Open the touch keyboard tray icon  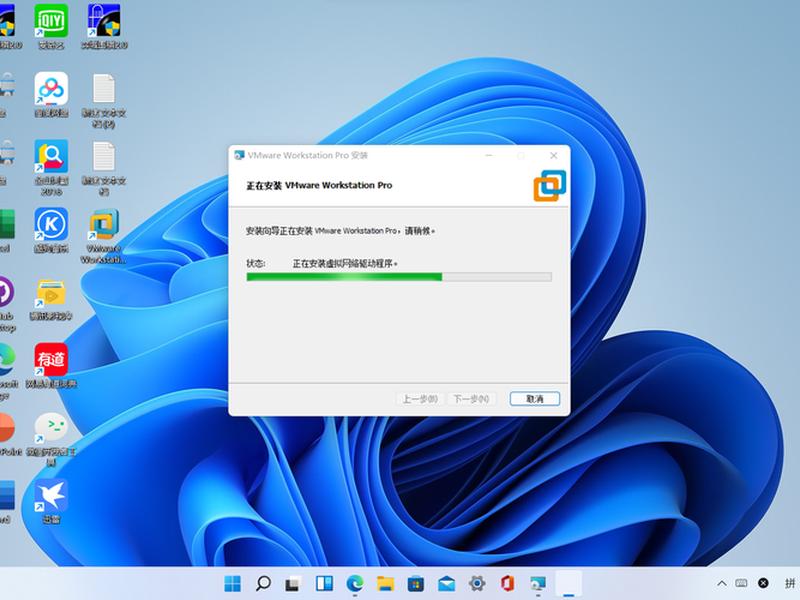point(741,583)
